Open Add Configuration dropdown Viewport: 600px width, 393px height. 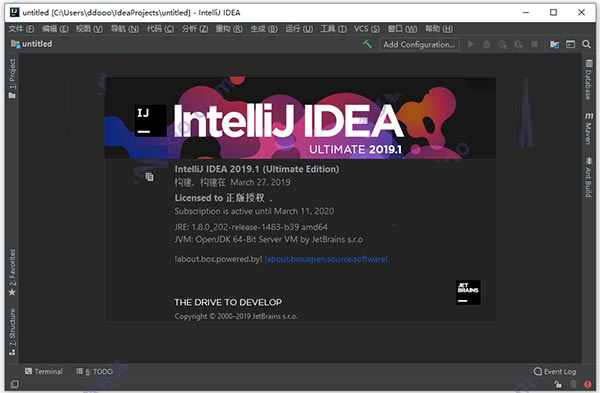[419, 44]
